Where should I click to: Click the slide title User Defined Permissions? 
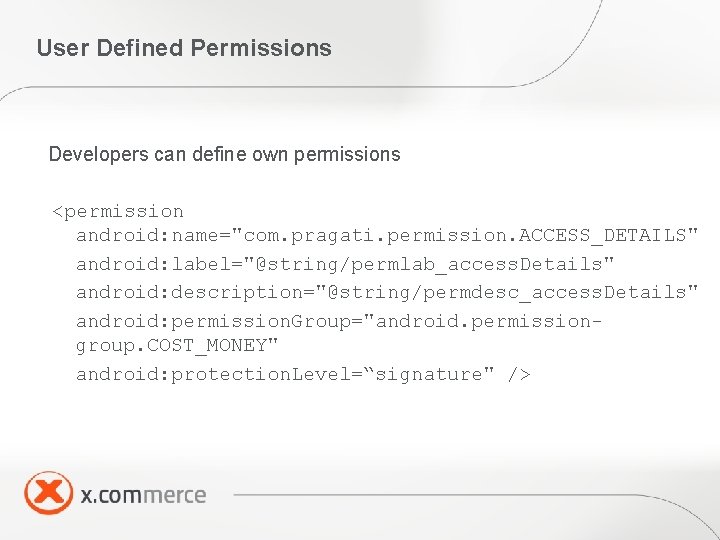184,48
